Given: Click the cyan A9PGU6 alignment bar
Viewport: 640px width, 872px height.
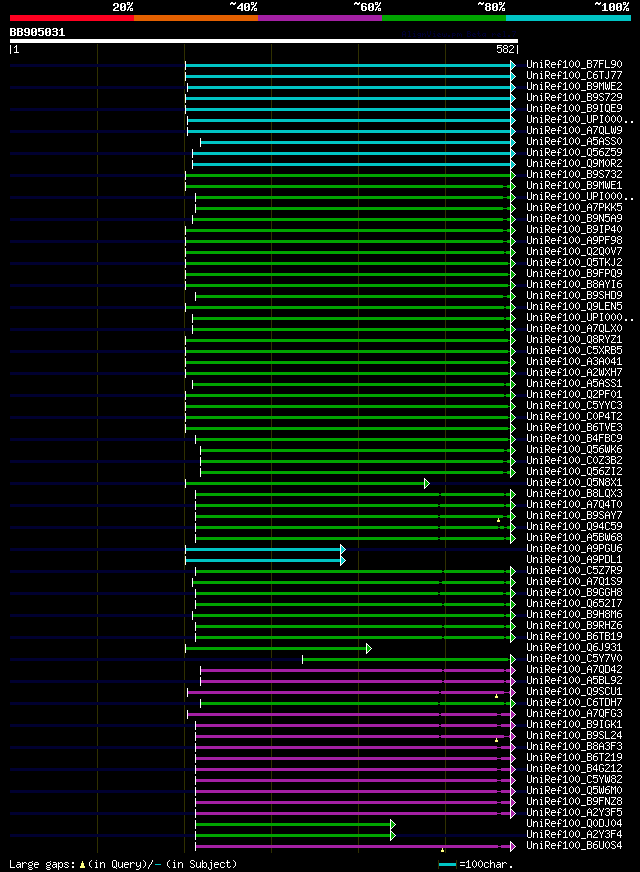Looking at the screenshot, I should pyautogui.click(x=263, y=549).
